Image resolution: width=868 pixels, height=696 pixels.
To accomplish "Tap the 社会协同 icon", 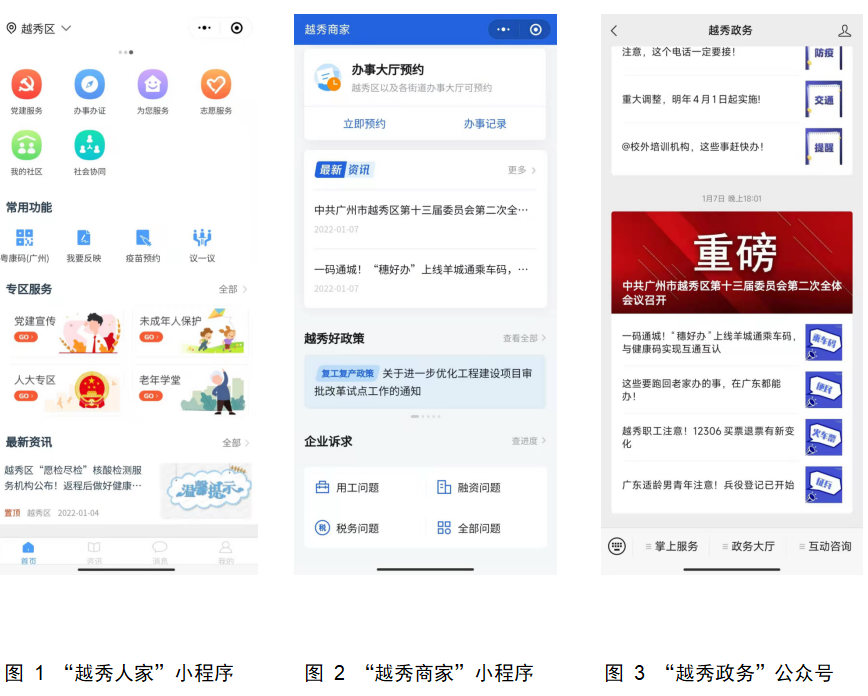I will pos(89,146).
